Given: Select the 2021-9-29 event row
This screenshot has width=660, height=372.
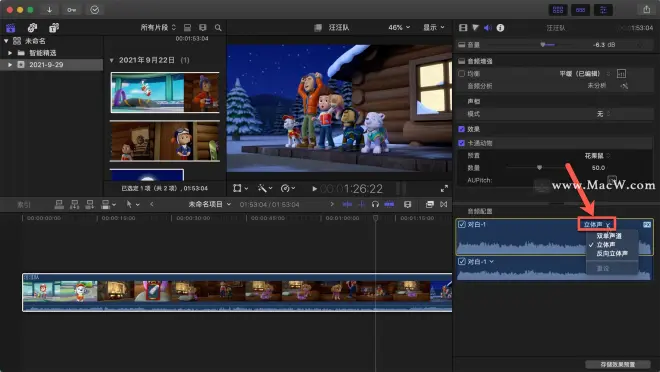Looking at the screenshot, I should [51, 65].
